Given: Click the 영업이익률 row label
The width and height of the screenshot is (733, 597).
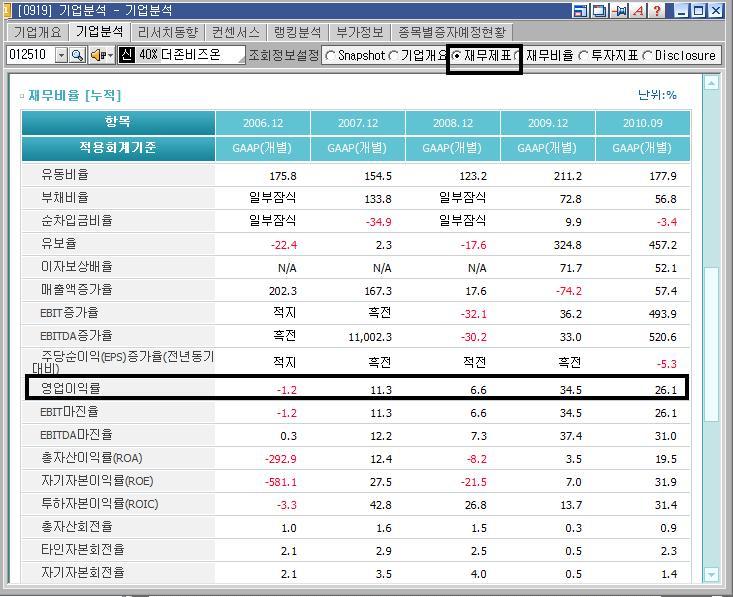Looking at the screenshot, I should click(x=71, y=387).
